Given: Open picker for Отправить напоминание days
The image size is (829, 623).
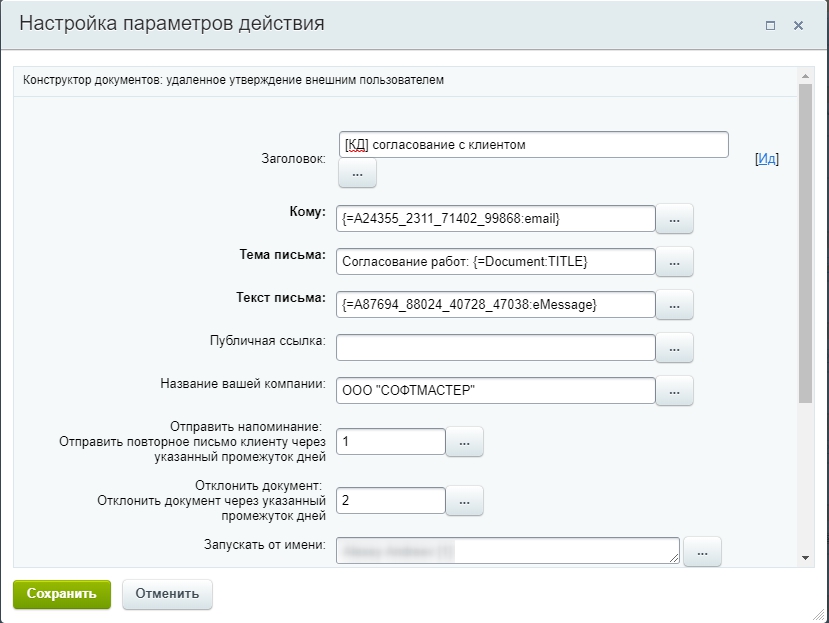Looking at the screenshot, I should (464, 441).
